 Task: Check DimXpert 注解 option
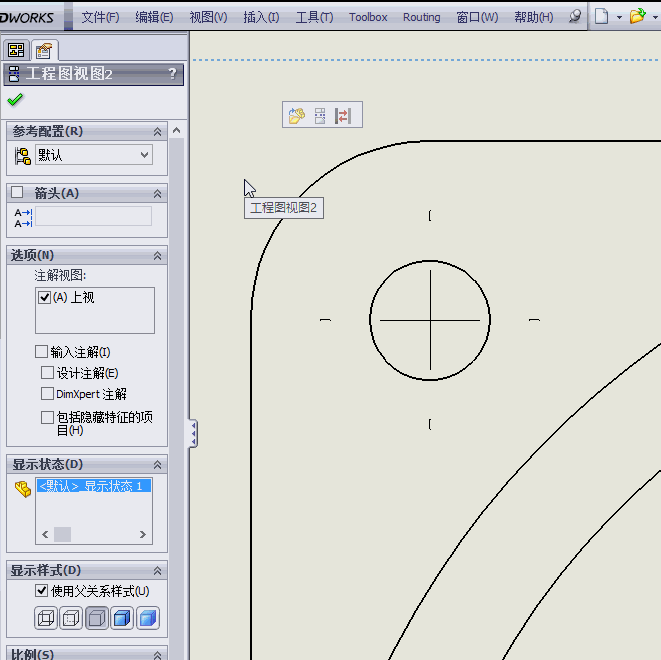[47, 394]
